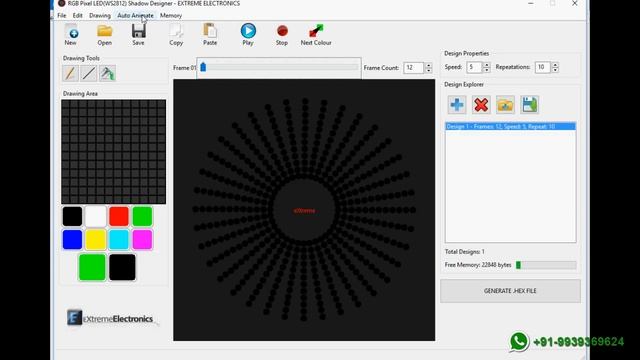
Task: Pick the red colour swatch
Action: coord(119,216)
